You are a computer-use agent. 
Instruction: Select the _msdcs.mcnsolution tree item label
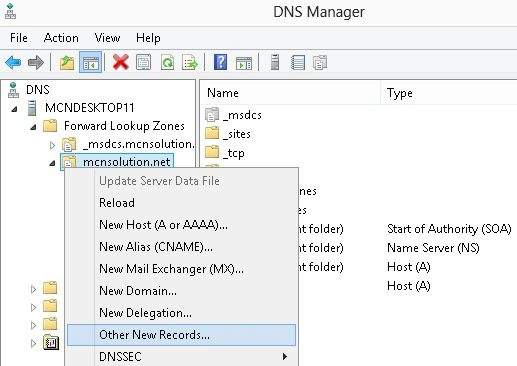point(138,144)
